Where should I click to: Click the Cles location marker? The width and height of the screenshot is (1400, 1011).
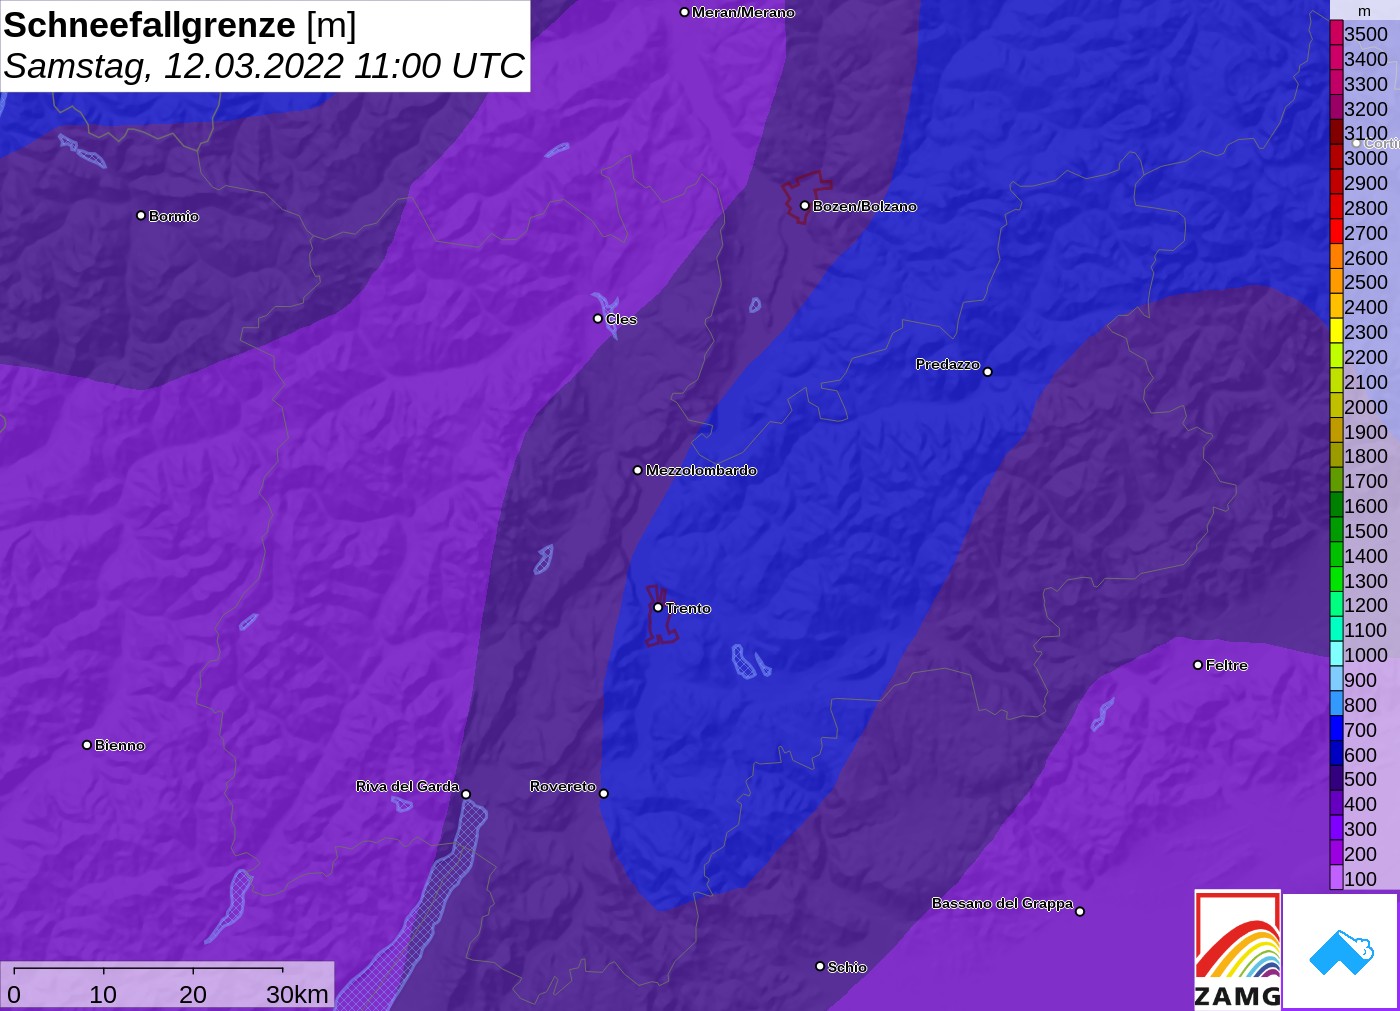pyautogui.click(x=598, y=319)
